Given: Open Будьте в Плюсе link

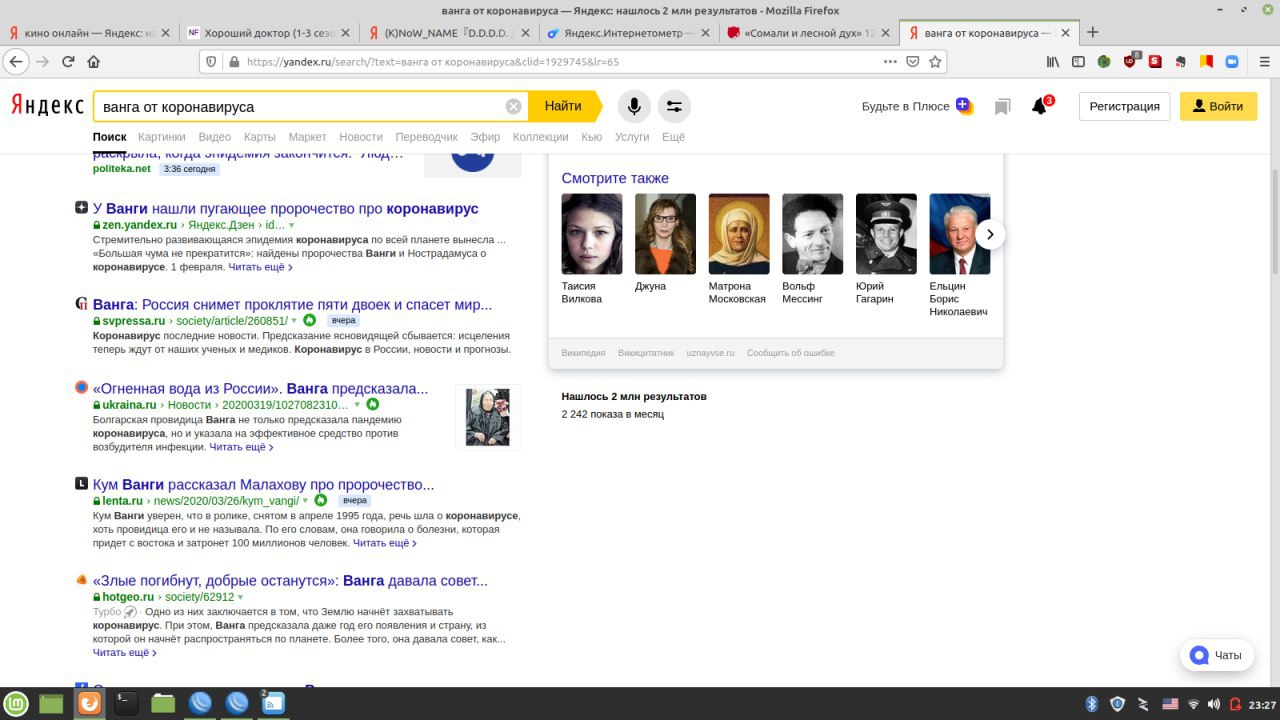Looking at the screenshot, I should 916,106.
